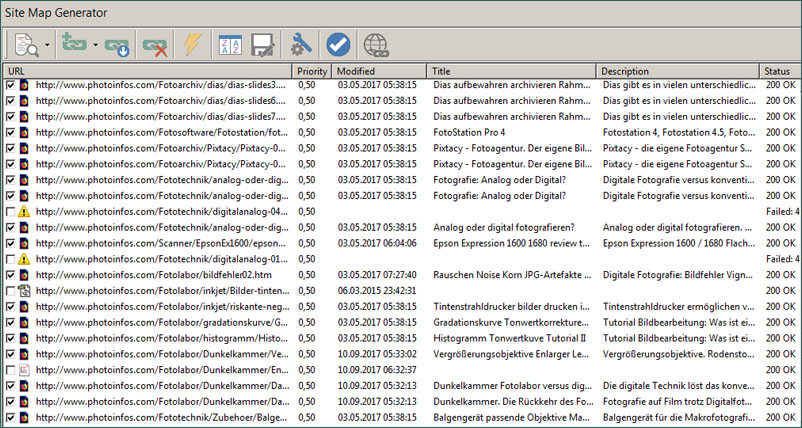
Task: Click the delete link red X icon
Action: pos(155,45)
